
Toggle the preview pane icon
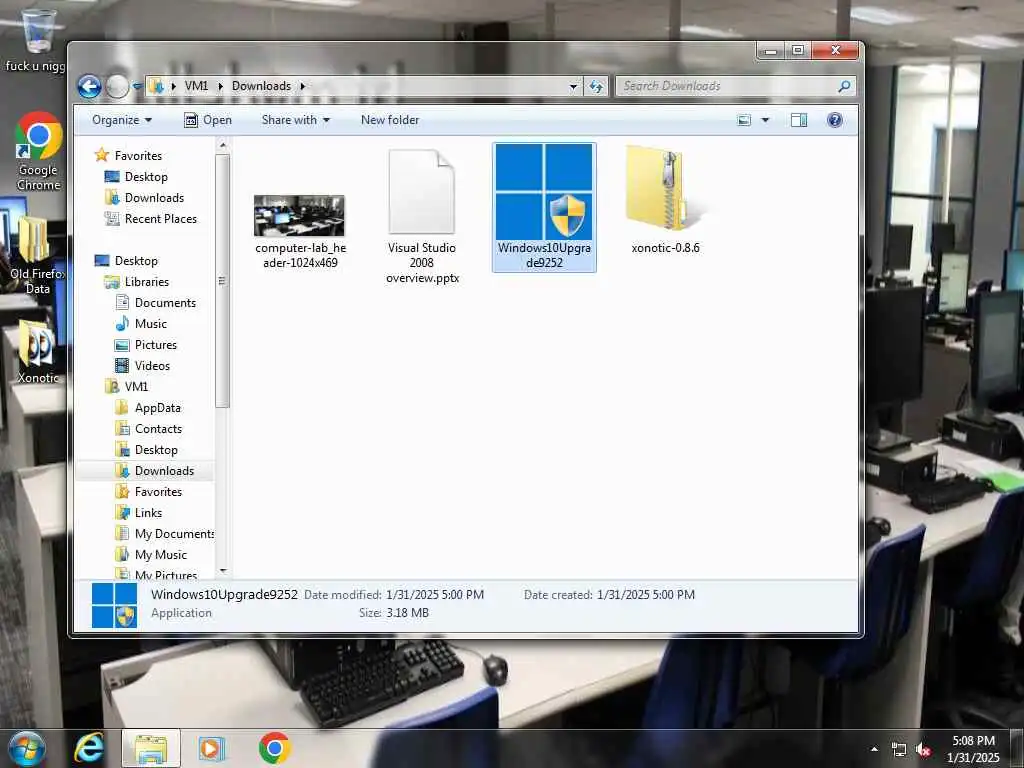799,120
